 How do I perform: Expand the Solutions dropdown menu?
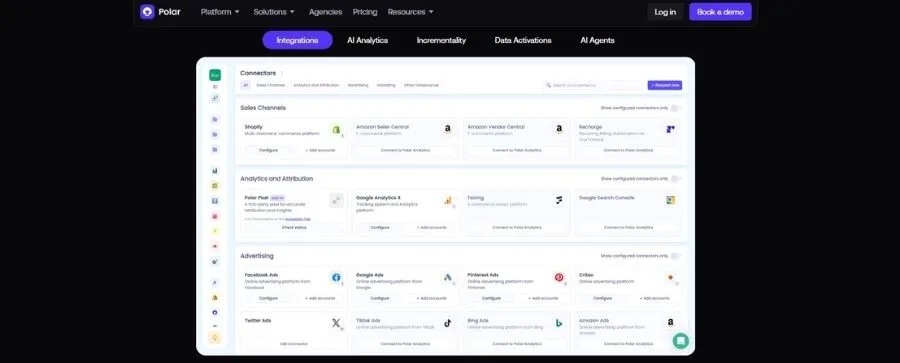pyautogui.click(x=274, y=11)
